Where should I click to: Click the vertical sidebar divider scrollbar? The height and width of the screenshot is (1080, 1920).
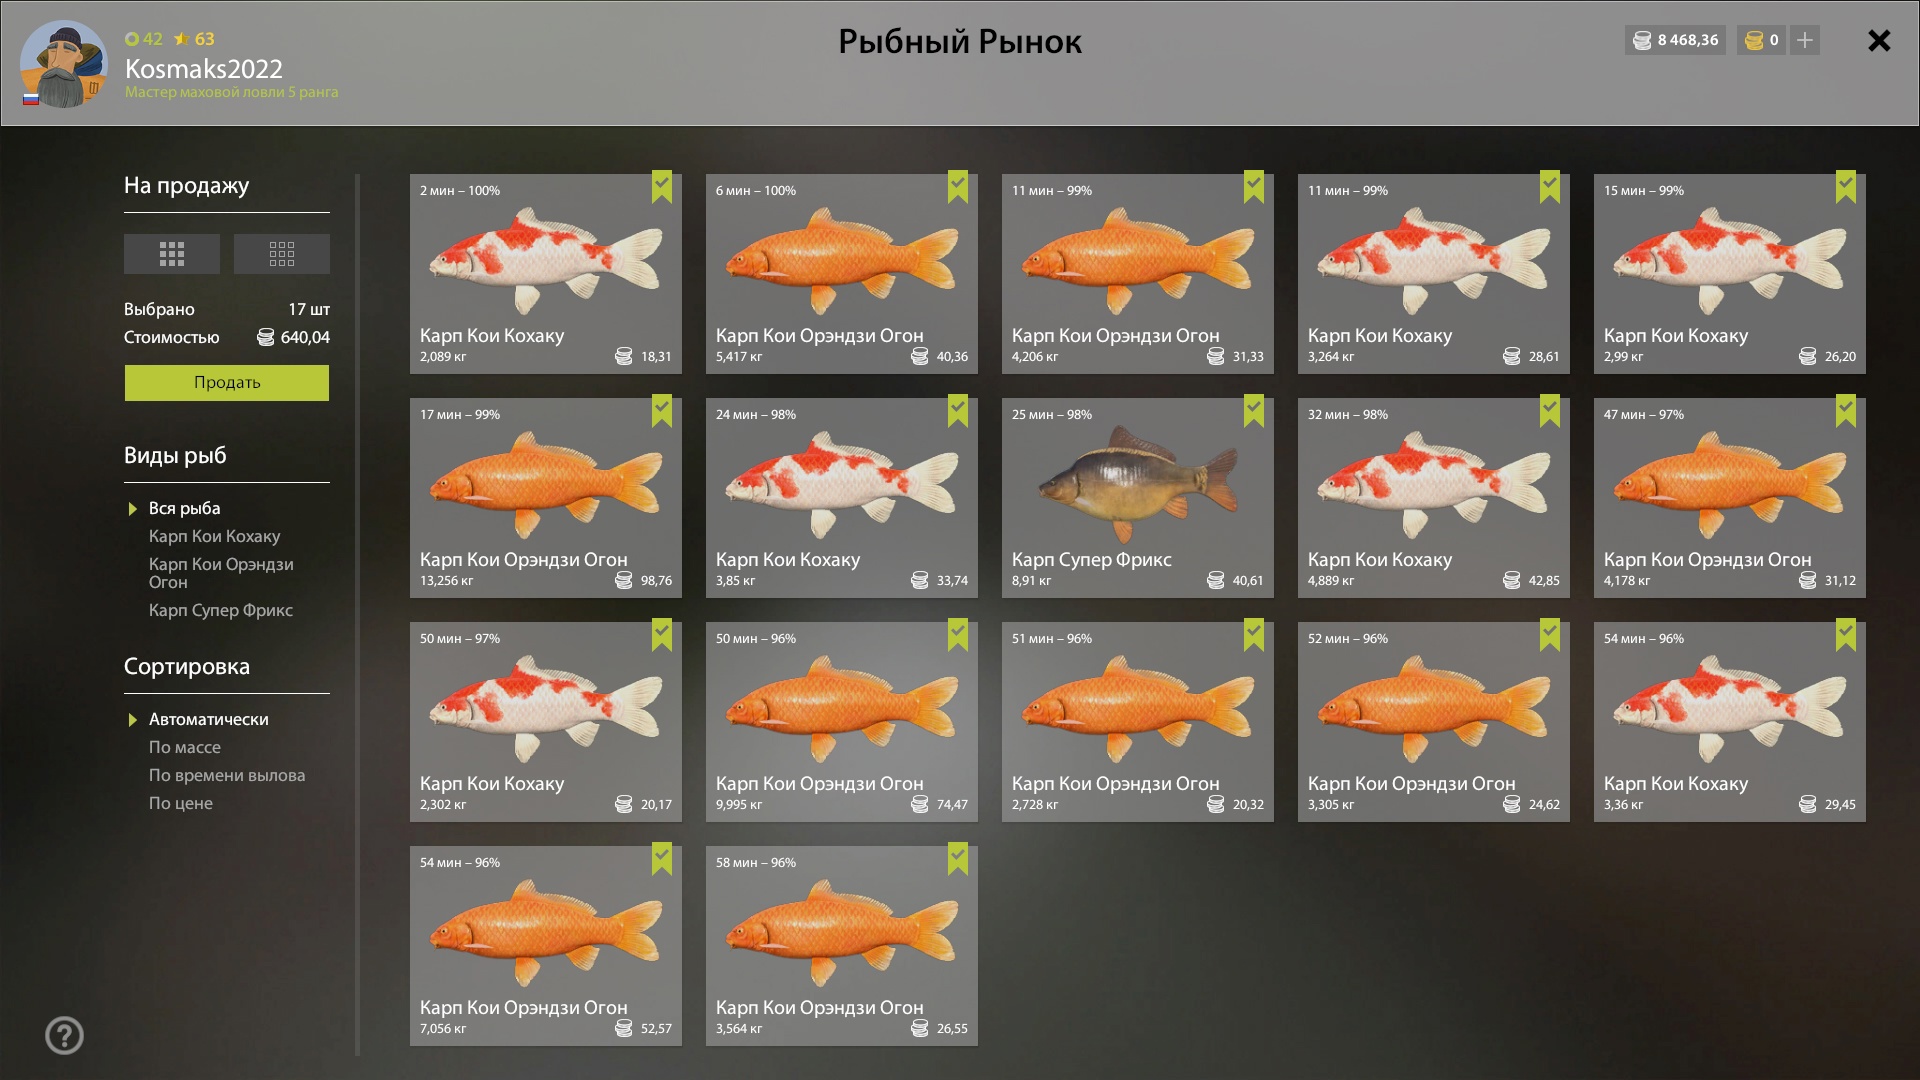pyautogui.click(x=357, y=615)
